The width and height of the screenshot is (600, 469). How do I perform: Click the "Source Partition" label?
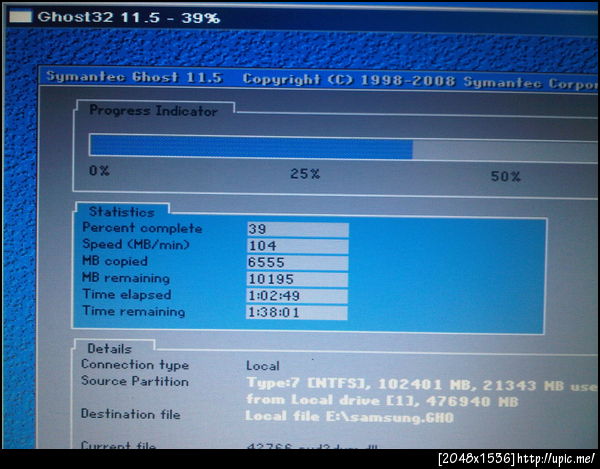(135, 381)
